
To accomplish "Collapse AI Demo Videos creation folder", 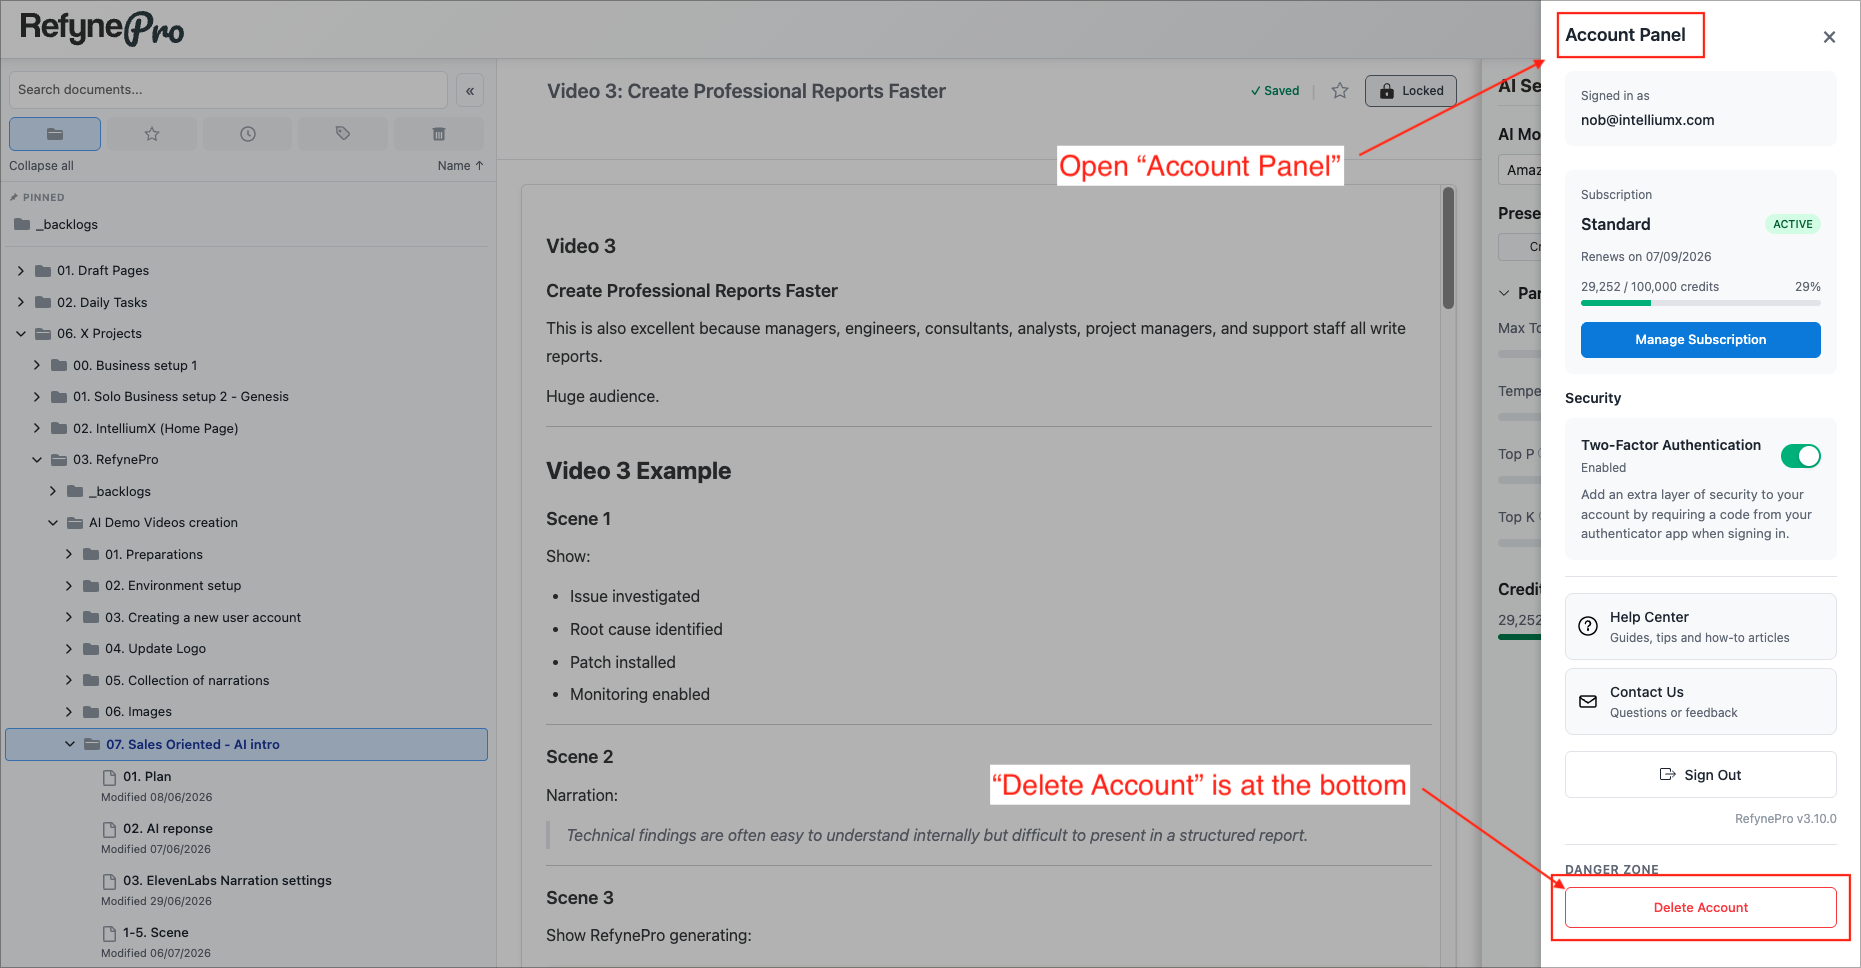I will click(53, 523).
